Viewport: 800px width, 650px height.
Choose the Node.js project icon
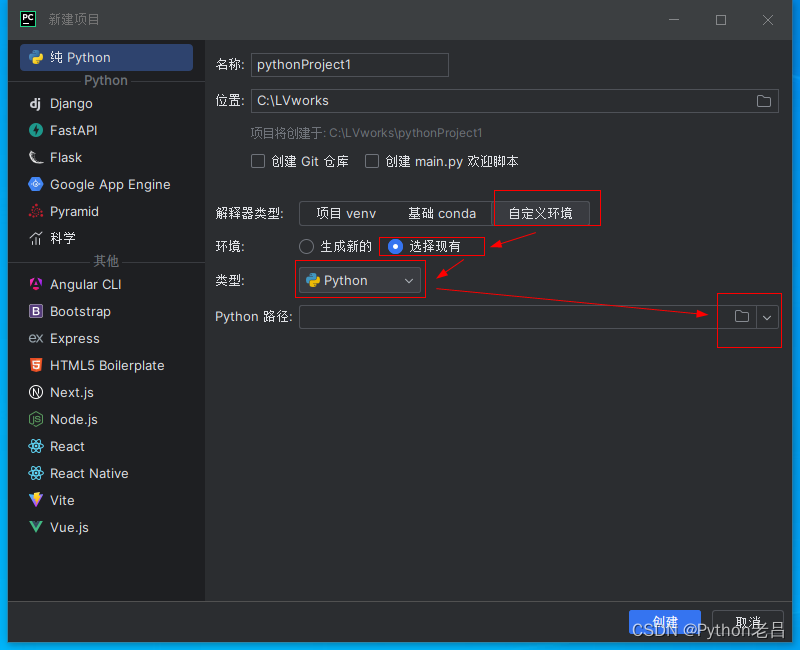pos(36,419)
